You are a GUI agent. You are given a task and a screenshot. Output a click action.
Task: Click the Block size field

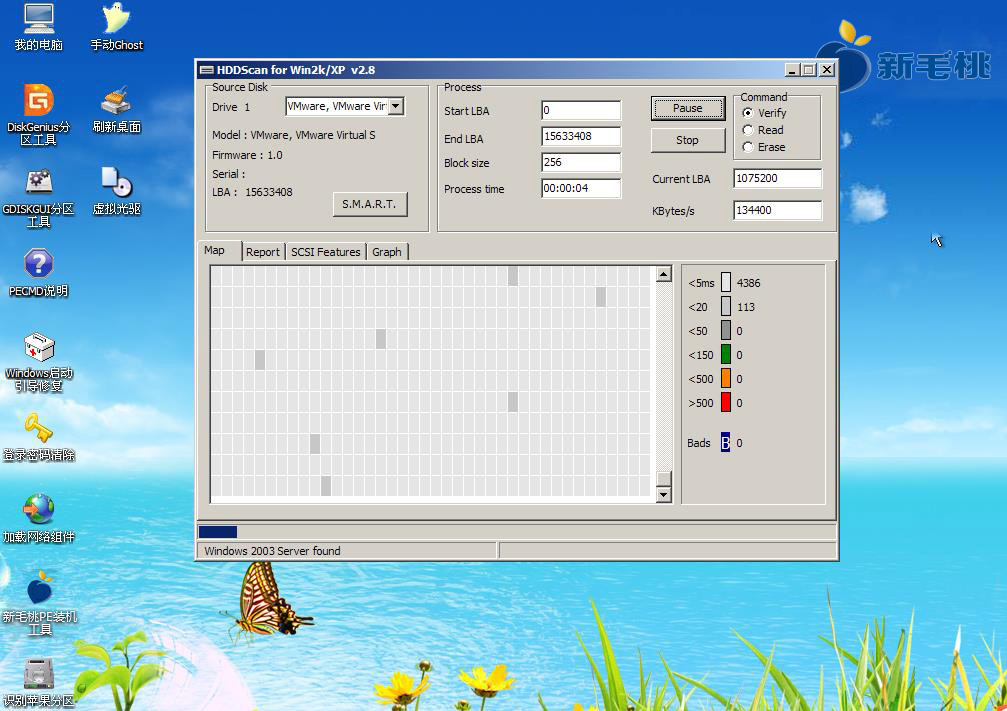coord(581,162)
